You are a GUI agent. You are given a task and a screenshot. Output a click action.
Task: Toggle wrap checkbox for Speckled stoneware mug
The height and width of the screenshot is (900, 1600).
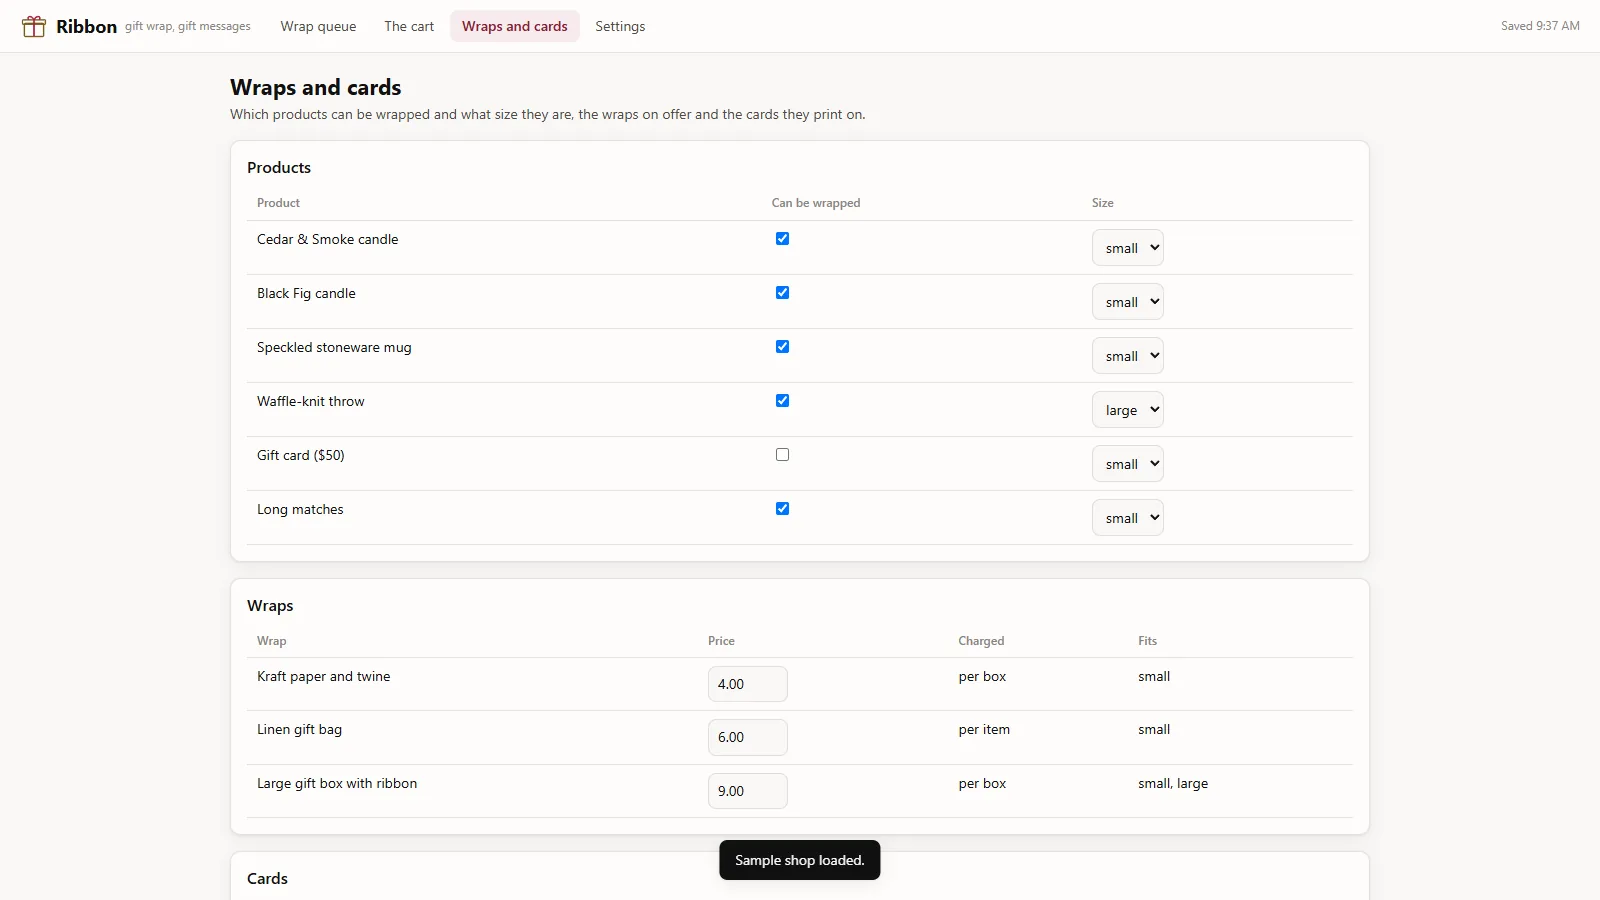click(x=782, y=347)
